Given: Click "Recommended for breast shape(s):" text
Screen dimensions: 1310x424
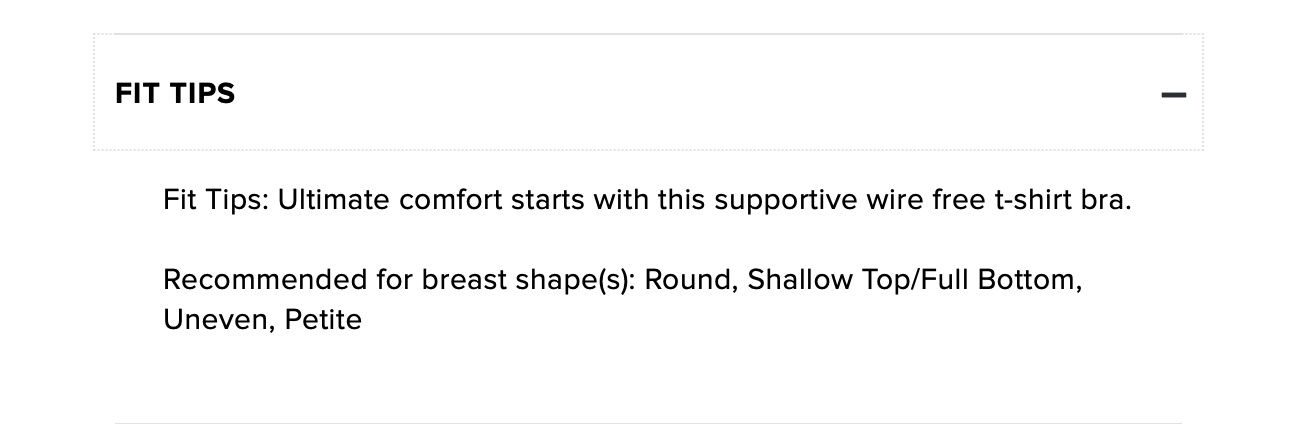Looking at the screenshot, I should [x=400, y=279].
